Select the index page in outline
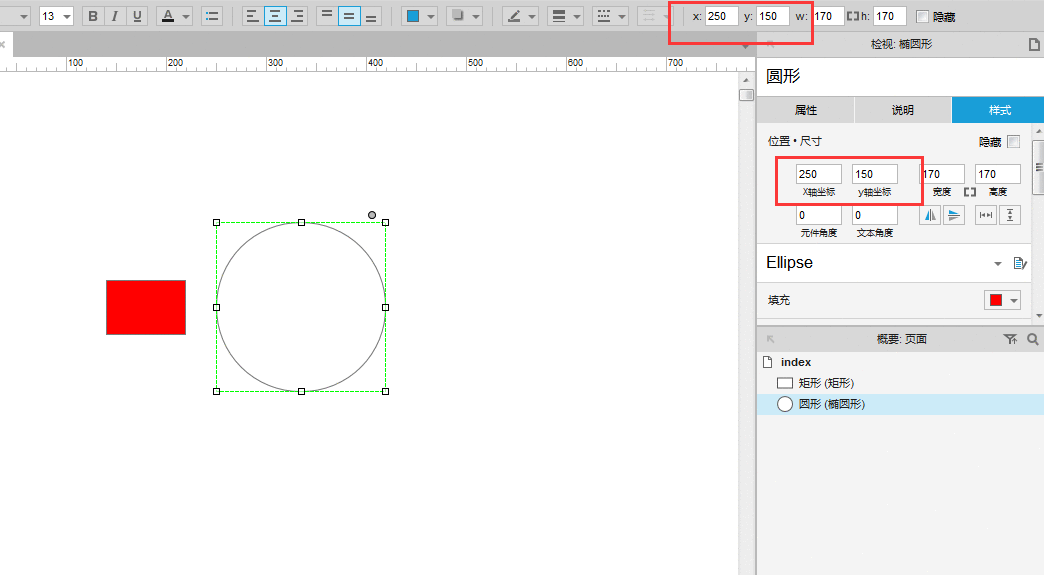Viewport: 1044px width, 575px height. pos(796,362)
